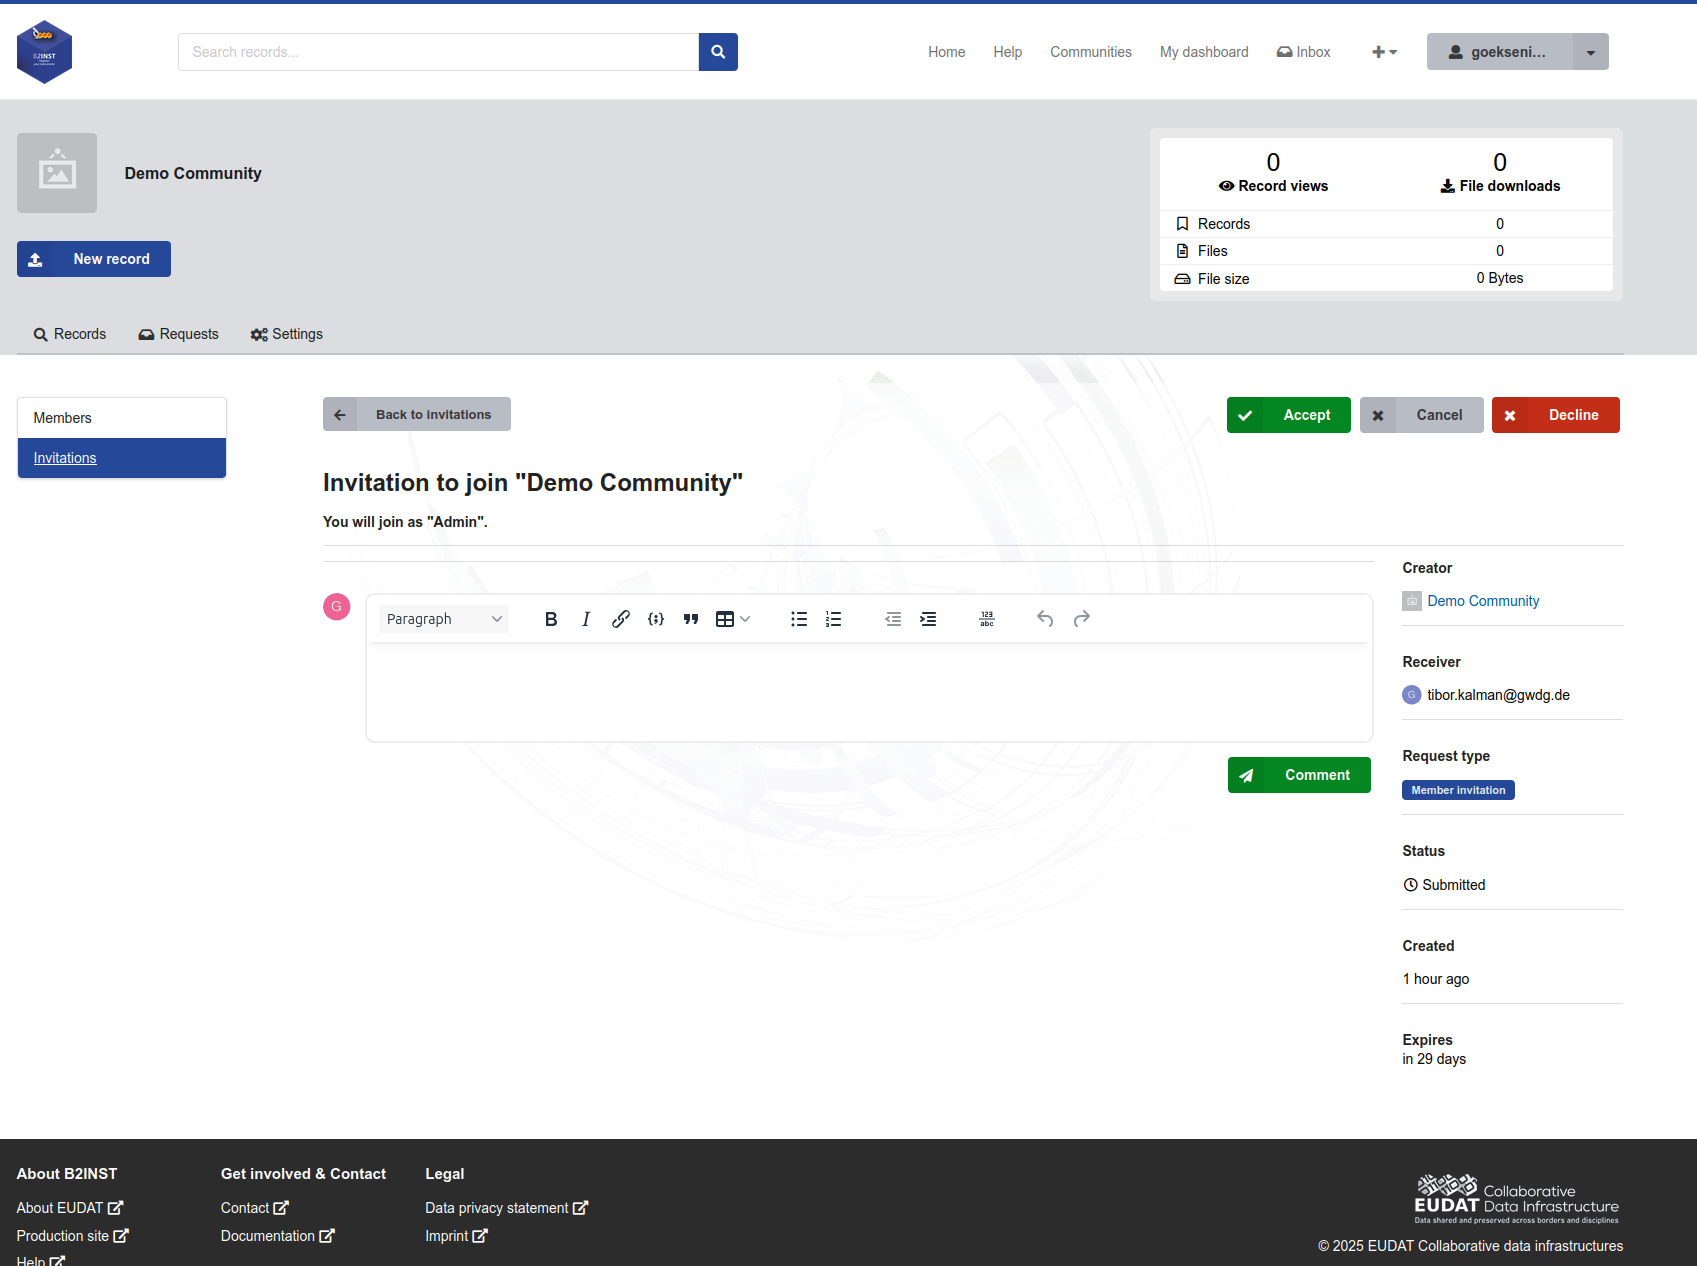Image resolution: width=1697 pixels, height=1266 pixels.
Task: Click the New record button
Action: tap(94, 259)
